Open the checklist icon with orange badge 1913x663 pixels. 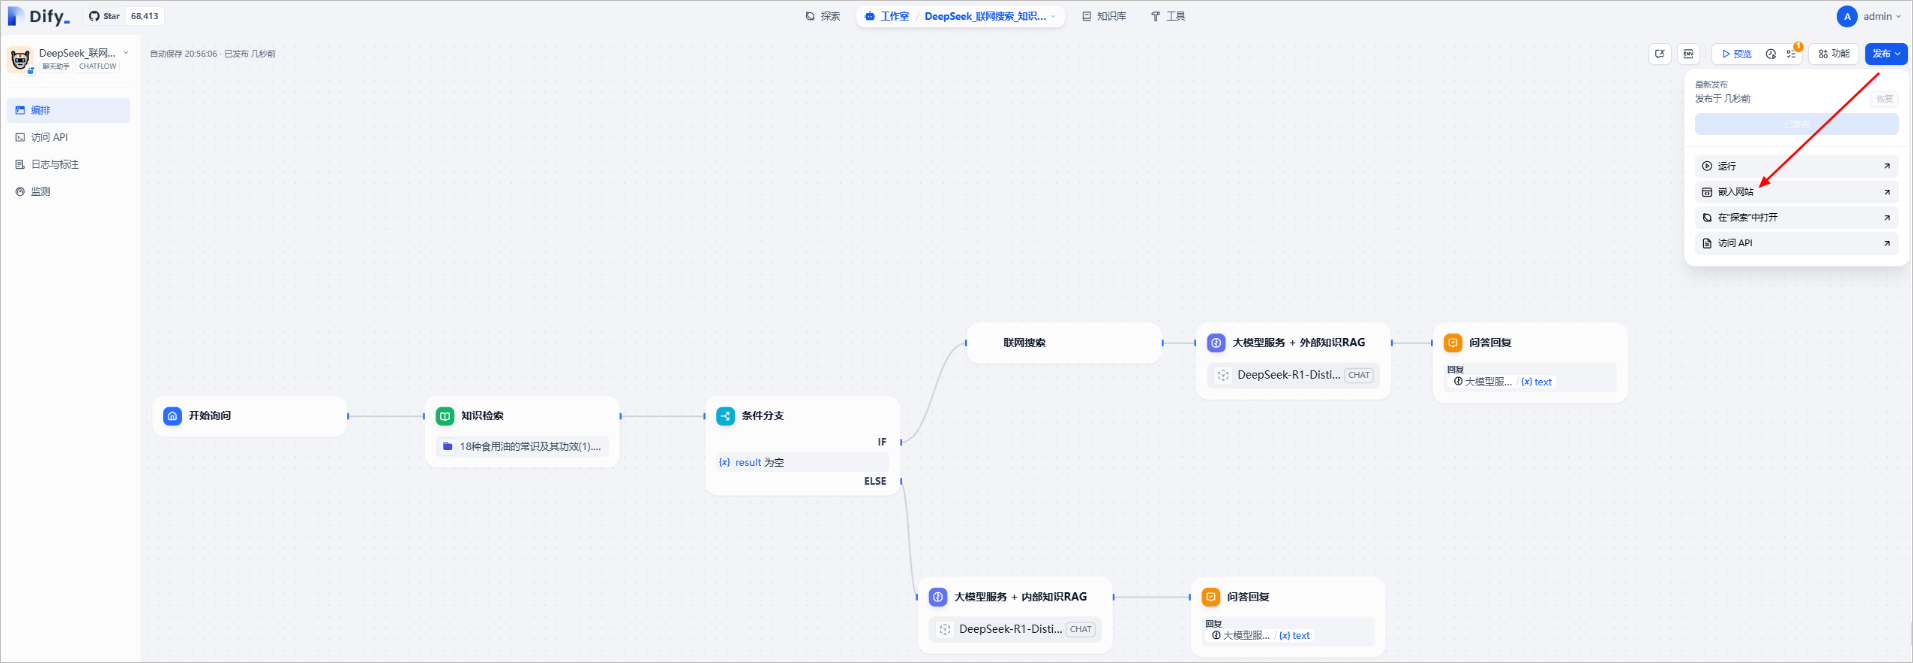1791,54
